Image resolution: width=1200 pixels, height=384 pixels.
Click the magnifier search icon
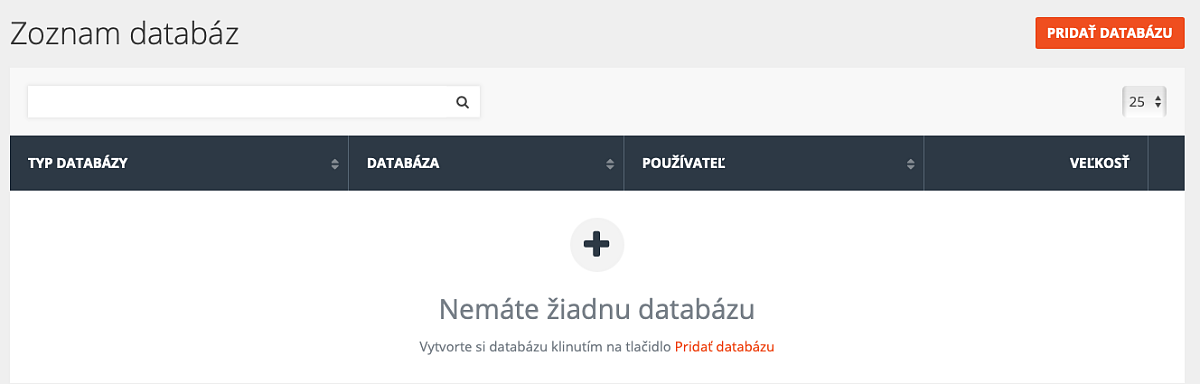pyautogui.click(x=462, y=102)
